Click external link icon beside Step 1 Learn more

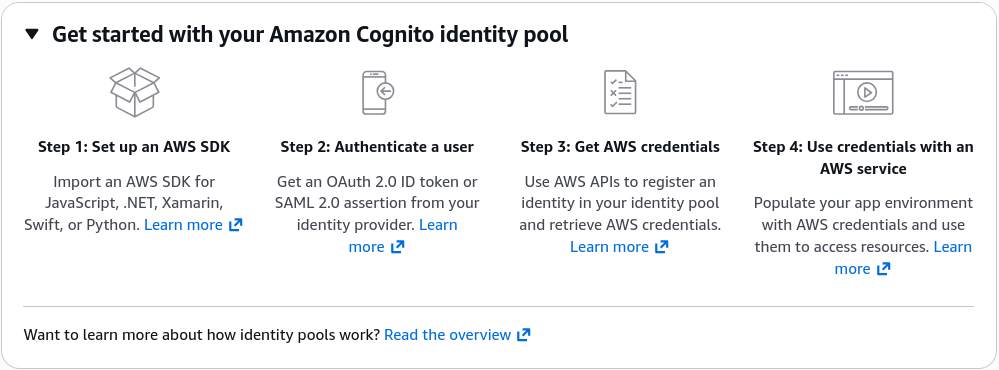click(x=236, y=225)
